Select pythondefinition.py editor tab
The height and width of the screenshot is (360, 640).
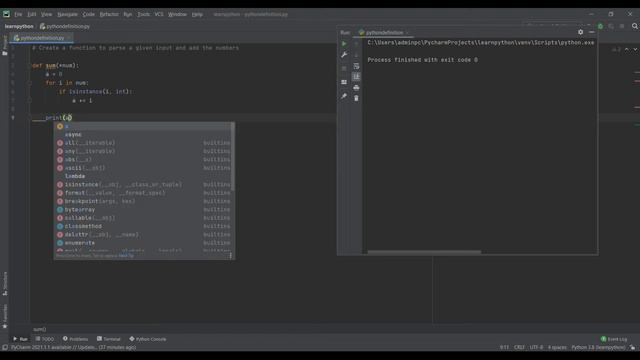point(42,38)
